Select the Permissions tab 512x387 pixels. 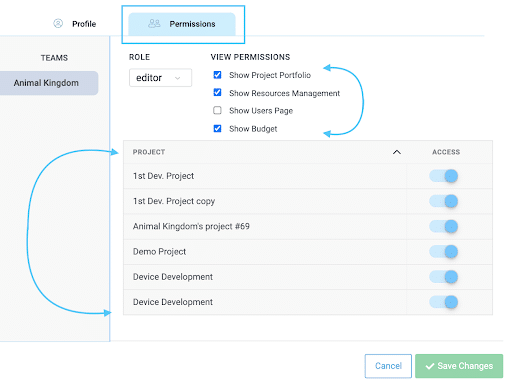coord(182,24)
